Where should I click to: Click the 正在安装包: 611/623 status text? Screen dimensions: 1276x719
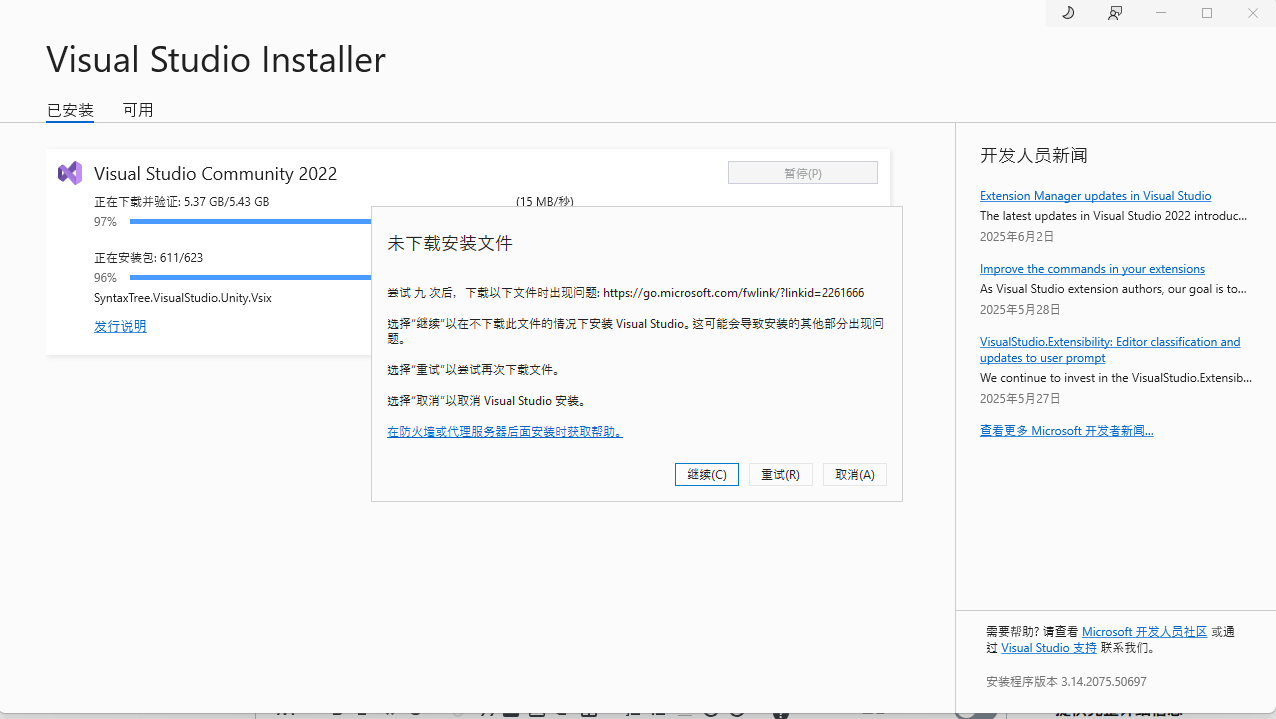click(148, 257)
